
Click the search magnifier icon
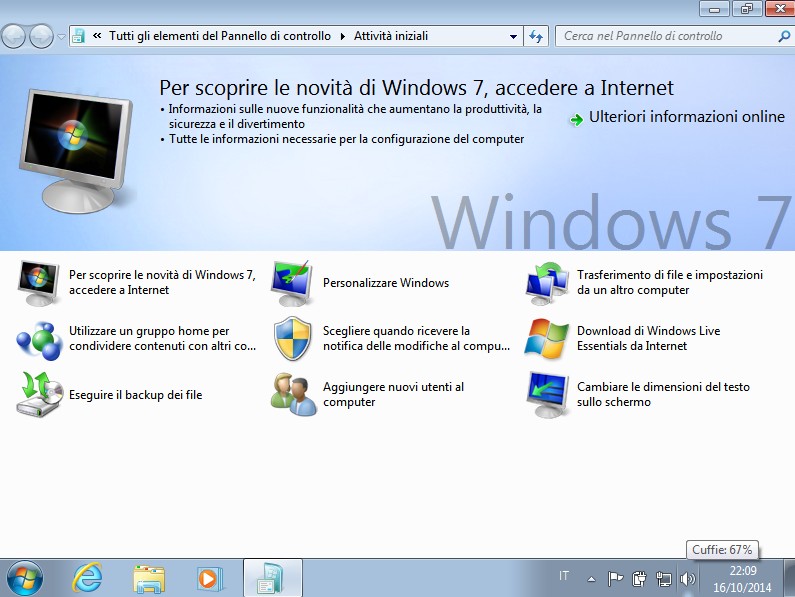pyautogui.click(x=783, y=36)
